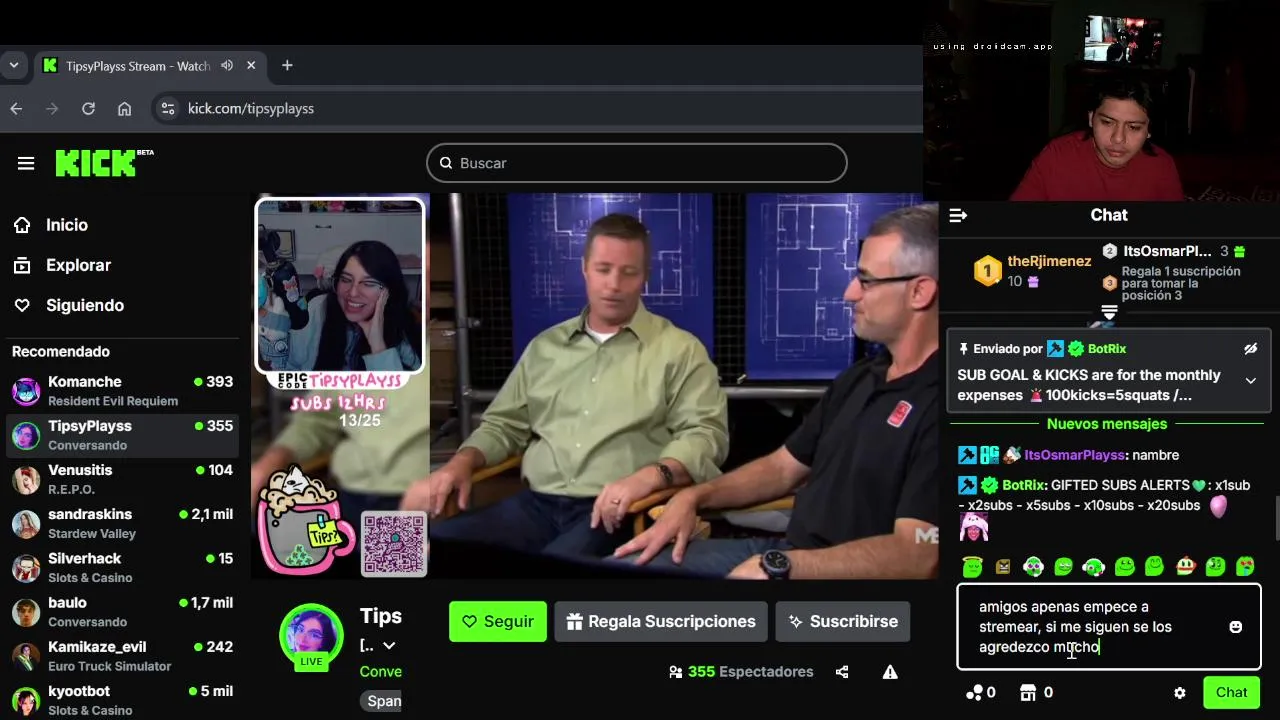The width and height of the screenshot is (1280, 720).
Task: Click the QR code on the stream overlay
Action: (394, 544)
